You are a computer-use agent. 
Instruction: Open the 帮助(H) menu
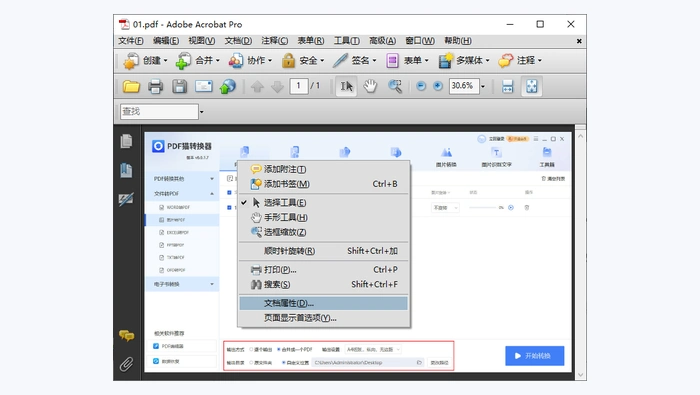pyautogui.click(x=458, y=41)
